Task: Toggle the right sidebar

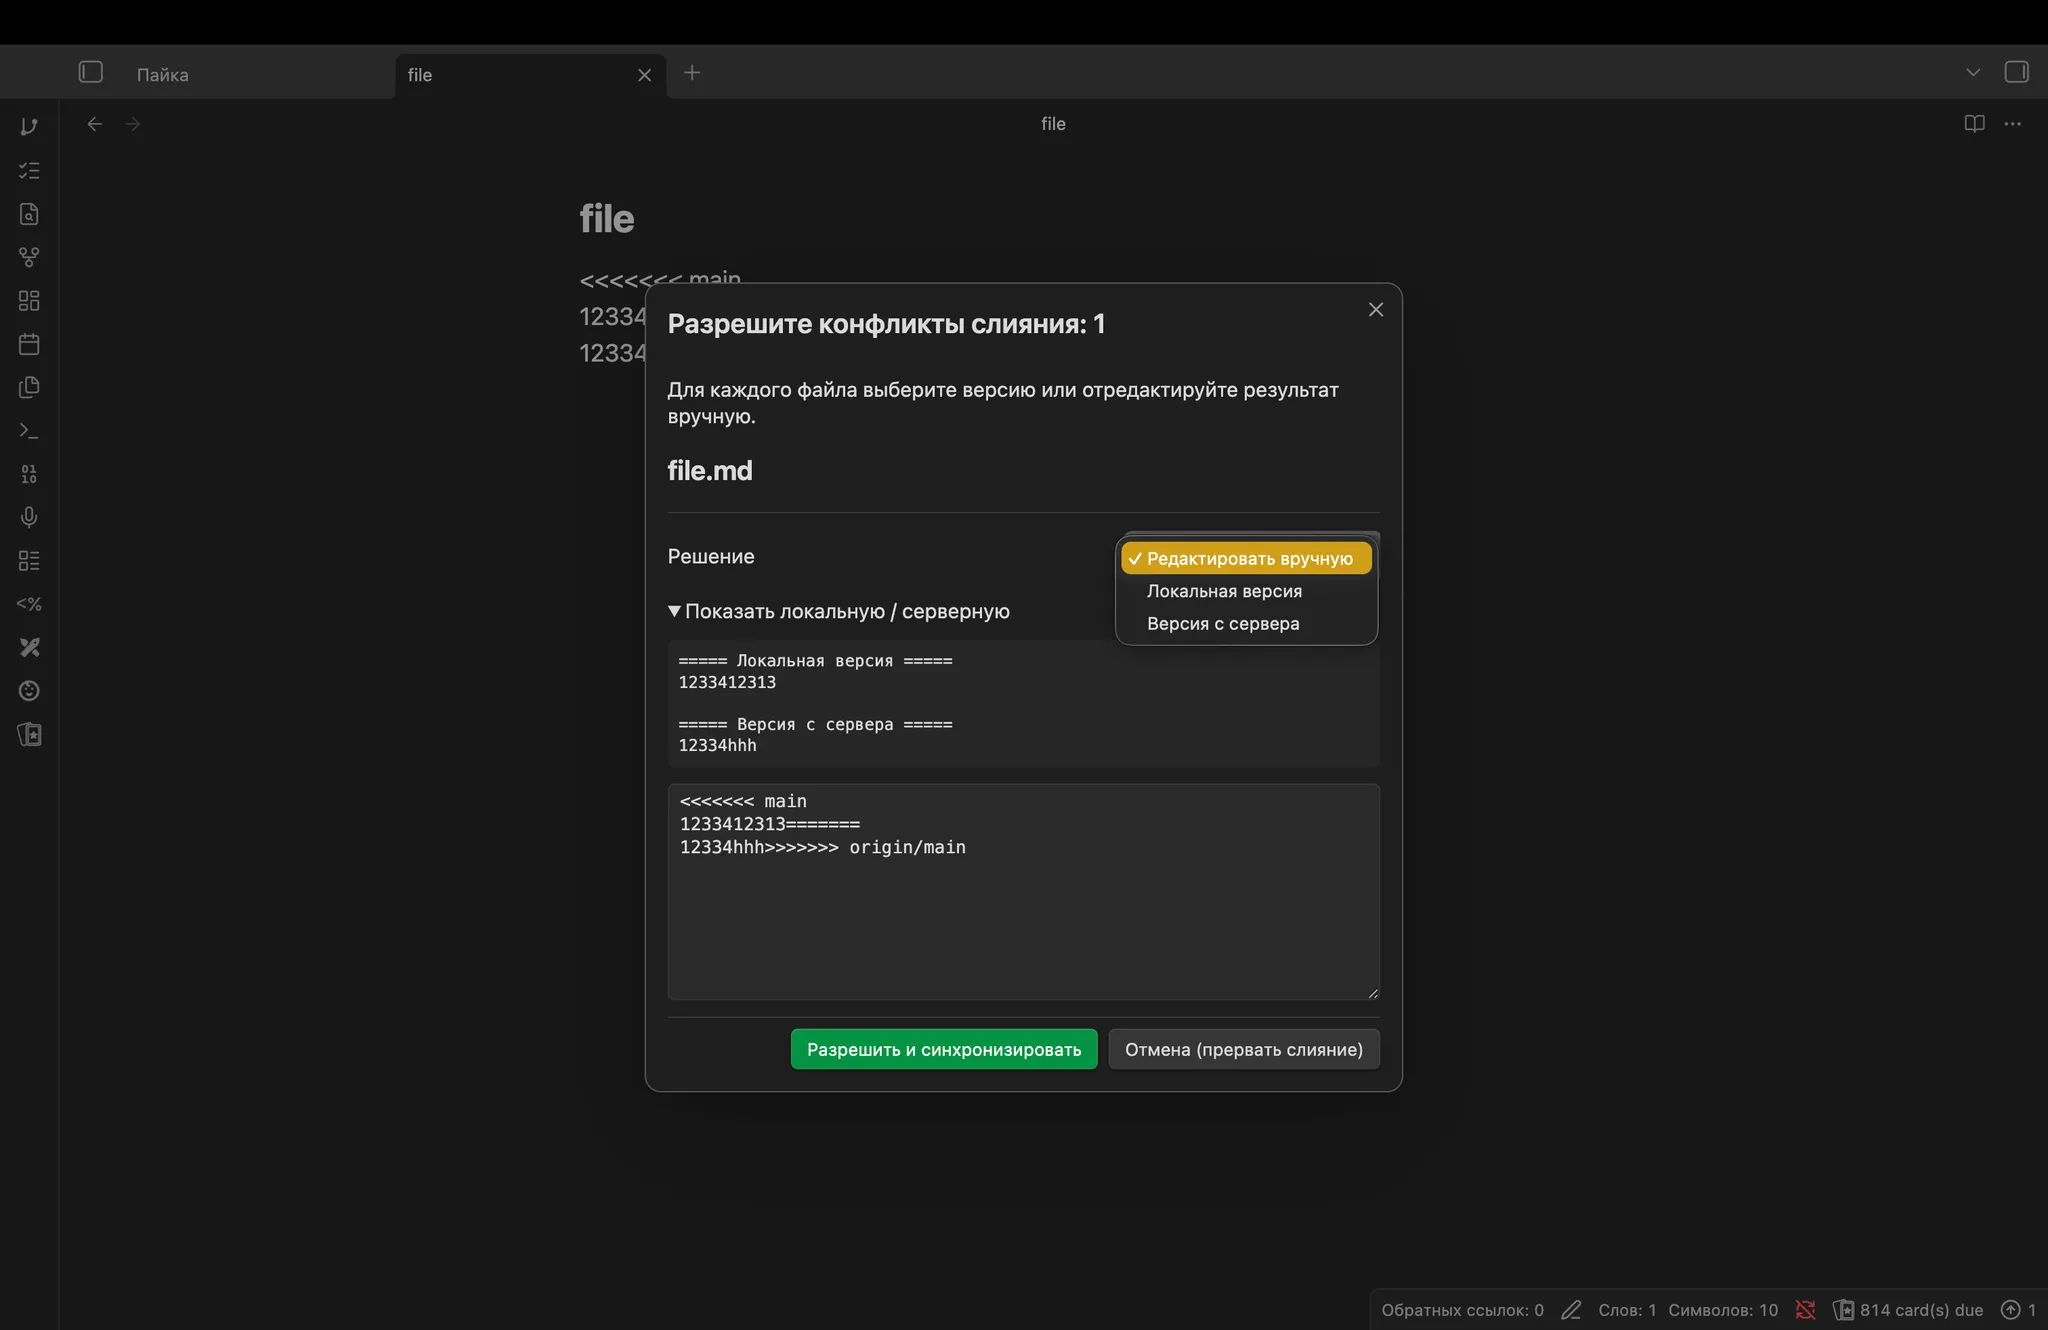Action: click(x=2016, y=72)
